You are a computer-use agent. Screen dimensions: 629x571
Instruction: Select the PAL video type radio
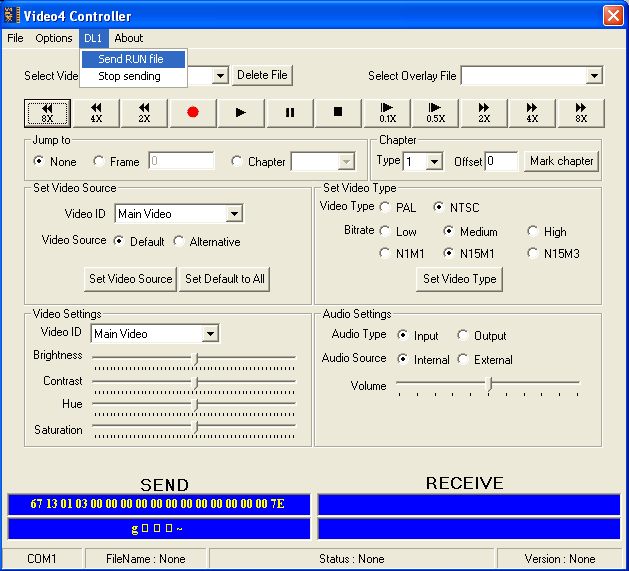[x=386, y=207]
